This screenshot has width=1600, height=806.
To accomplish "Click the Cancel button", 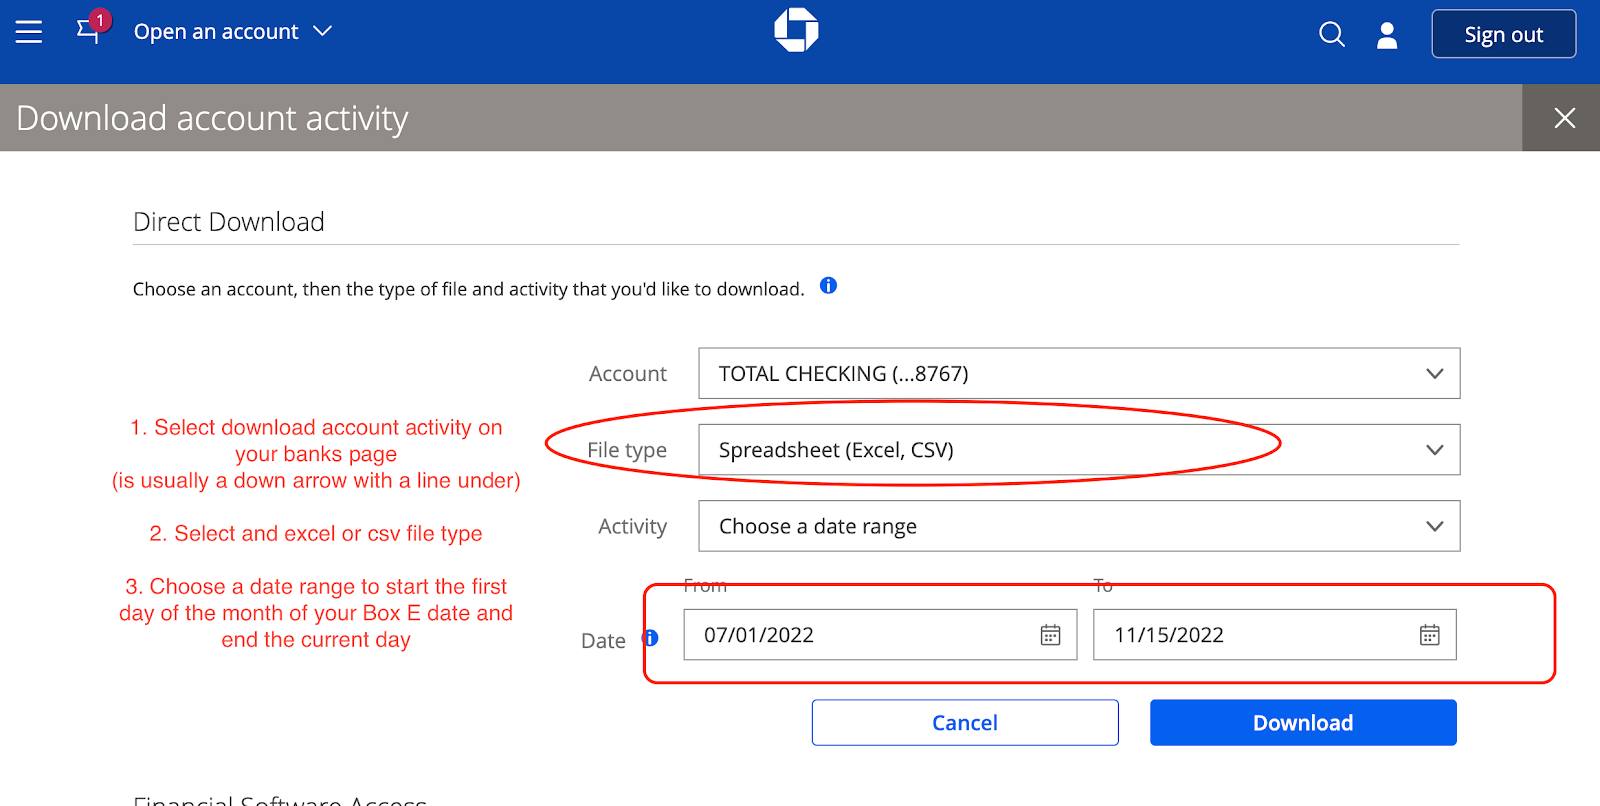I will pyautogui.click(x=964, y=722).
